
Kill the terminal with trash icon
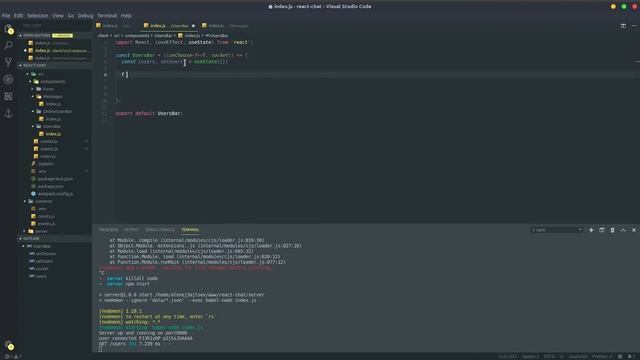coord(612,230)
